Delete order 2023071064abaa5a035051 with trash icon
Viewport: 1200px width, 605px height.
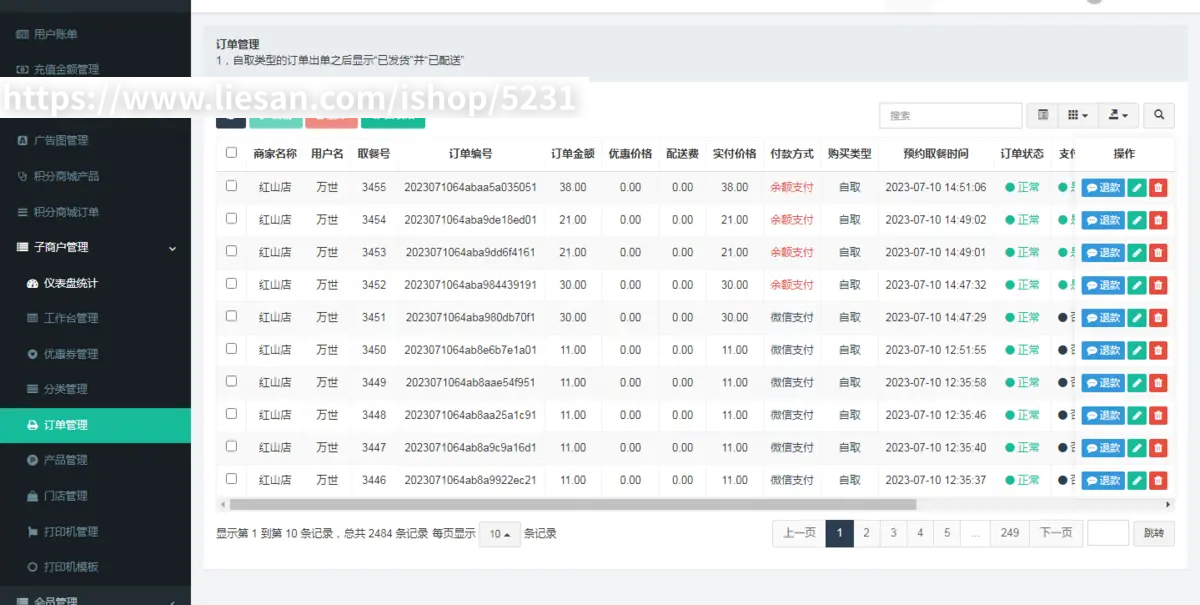click(1158, 187)
